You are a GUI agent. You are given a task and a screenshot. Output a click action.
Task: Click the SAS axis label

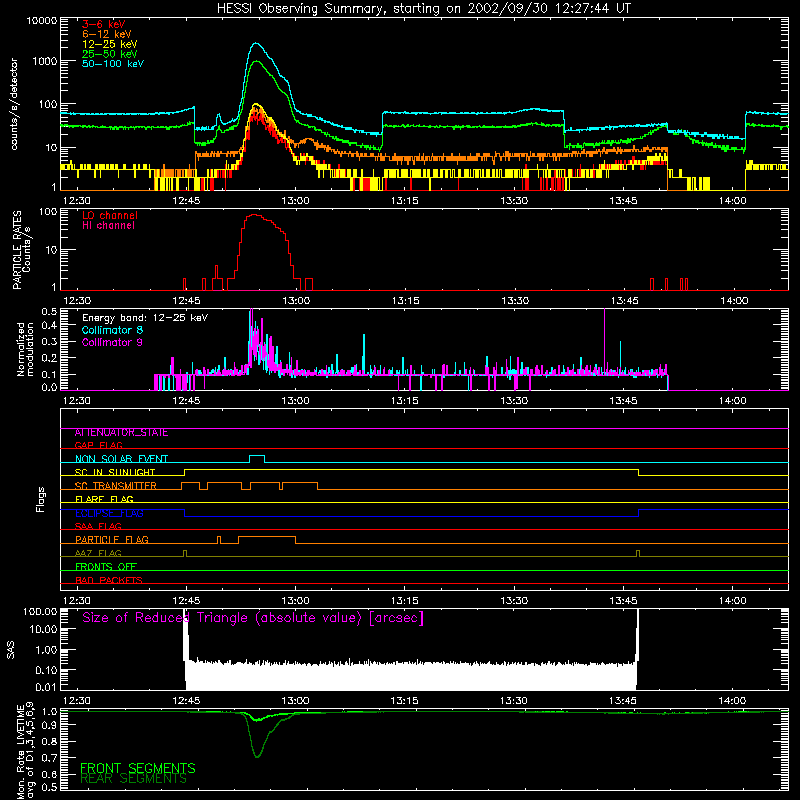pyautogui.click(x=11, y=650)
